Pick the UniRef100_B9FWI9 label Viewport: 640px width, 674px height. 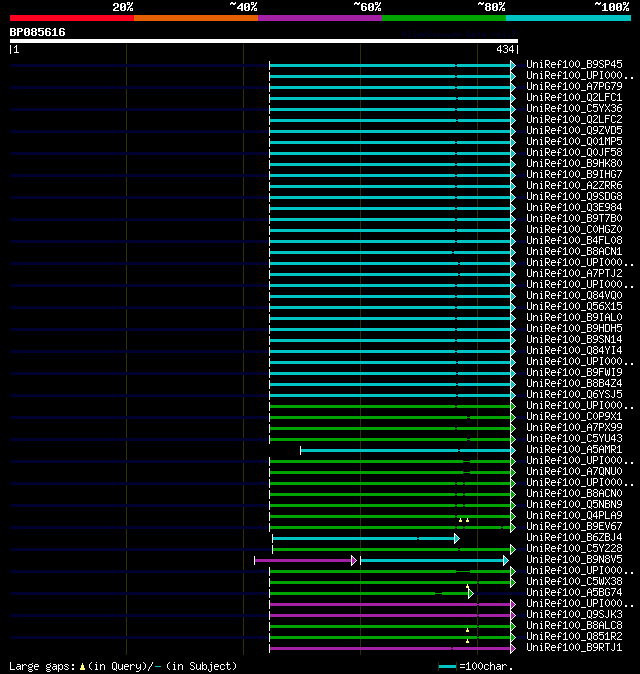coord(574,373)
